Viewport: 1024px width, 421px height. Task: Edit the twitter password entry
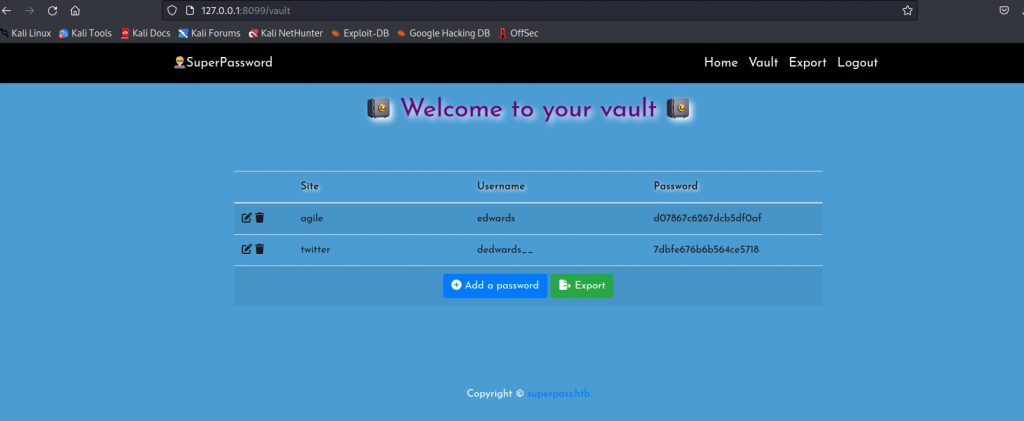[x=246, y=249]
